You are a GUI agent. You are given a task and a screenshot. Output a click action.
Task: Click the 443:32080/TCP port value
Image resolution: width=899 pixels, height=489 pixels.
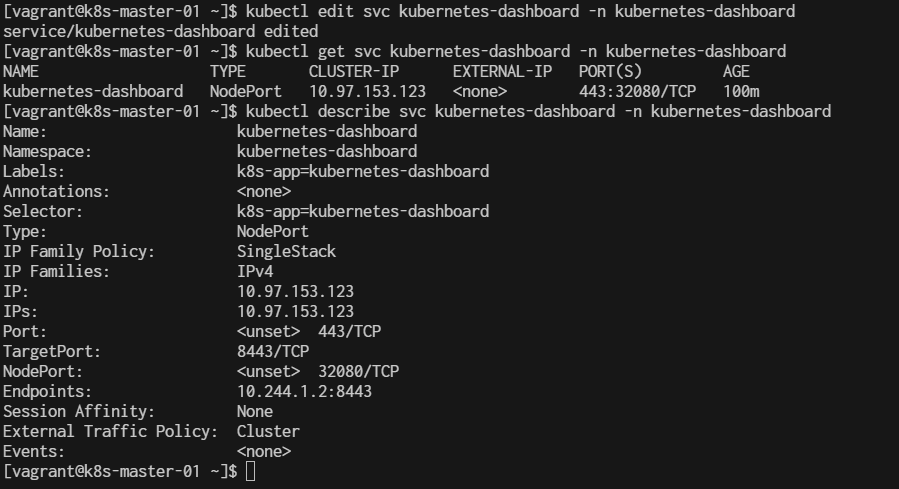(637, 92)
